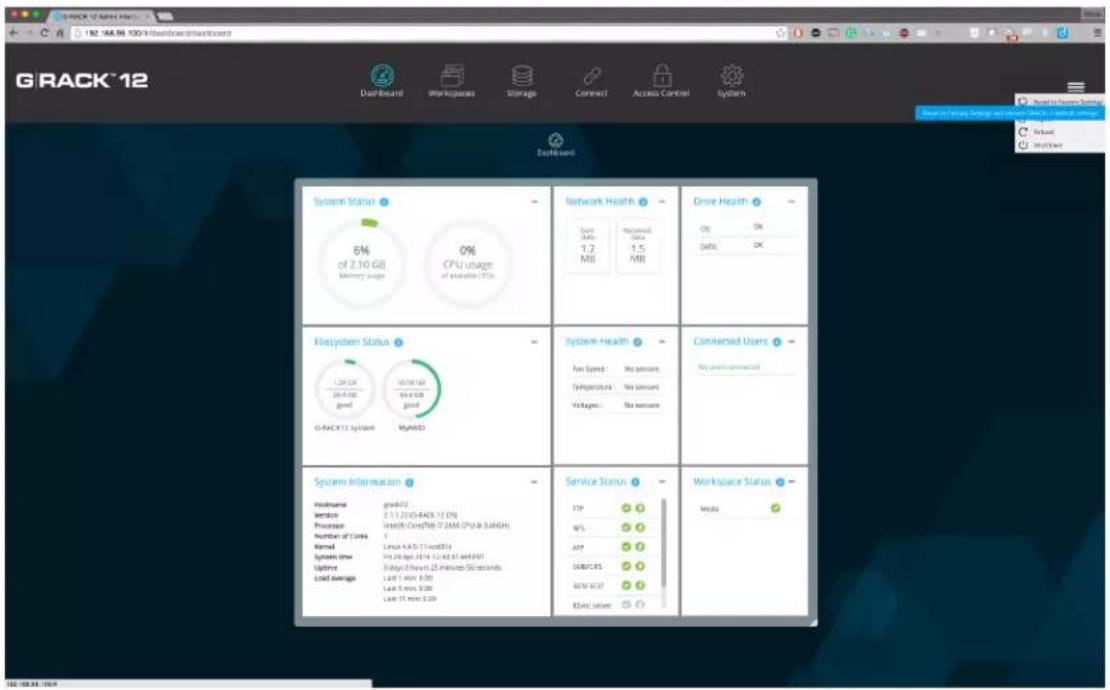This screenshot has width=1110, height=690.
Task: Toggle the right green check in AFP row
Action: tap(640, 546)
